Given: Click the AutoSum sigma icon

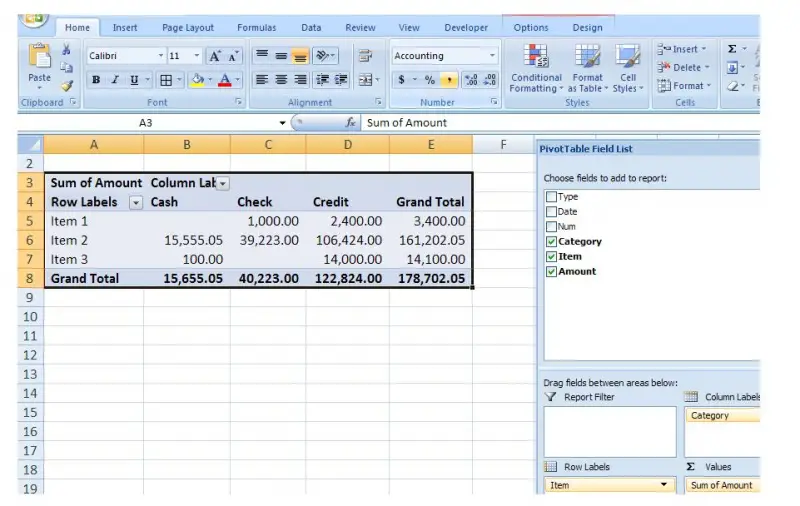Looking at the screenshot, I should pos(732,49).
